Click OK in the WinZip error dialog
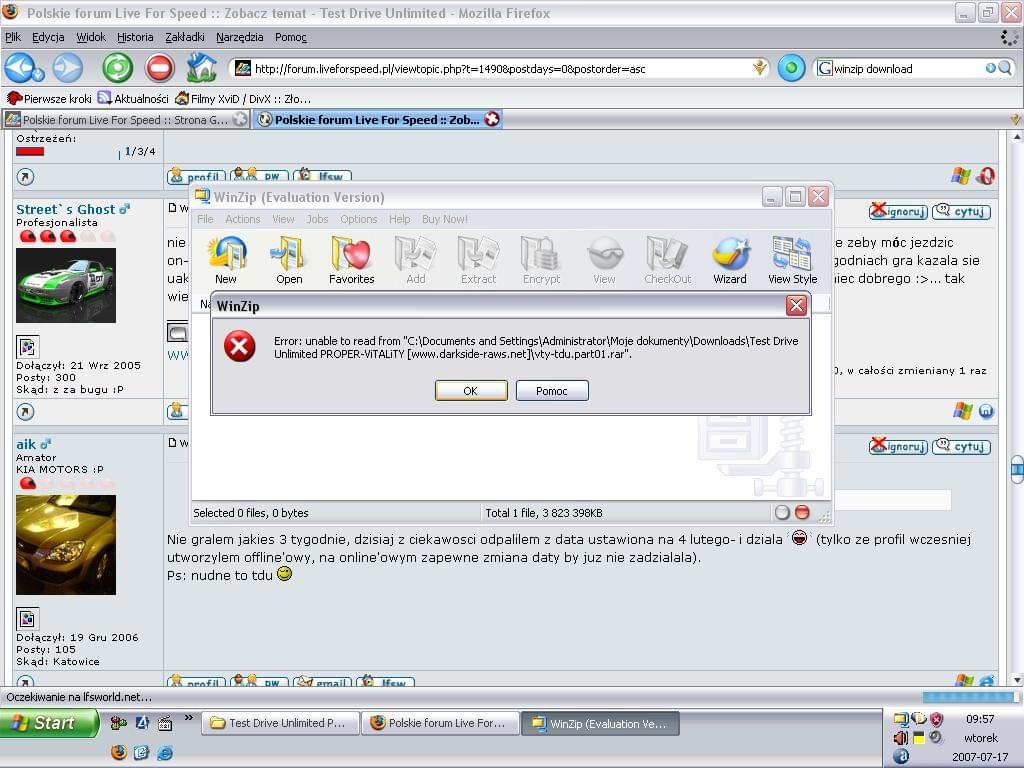 (x=470, y=391)
